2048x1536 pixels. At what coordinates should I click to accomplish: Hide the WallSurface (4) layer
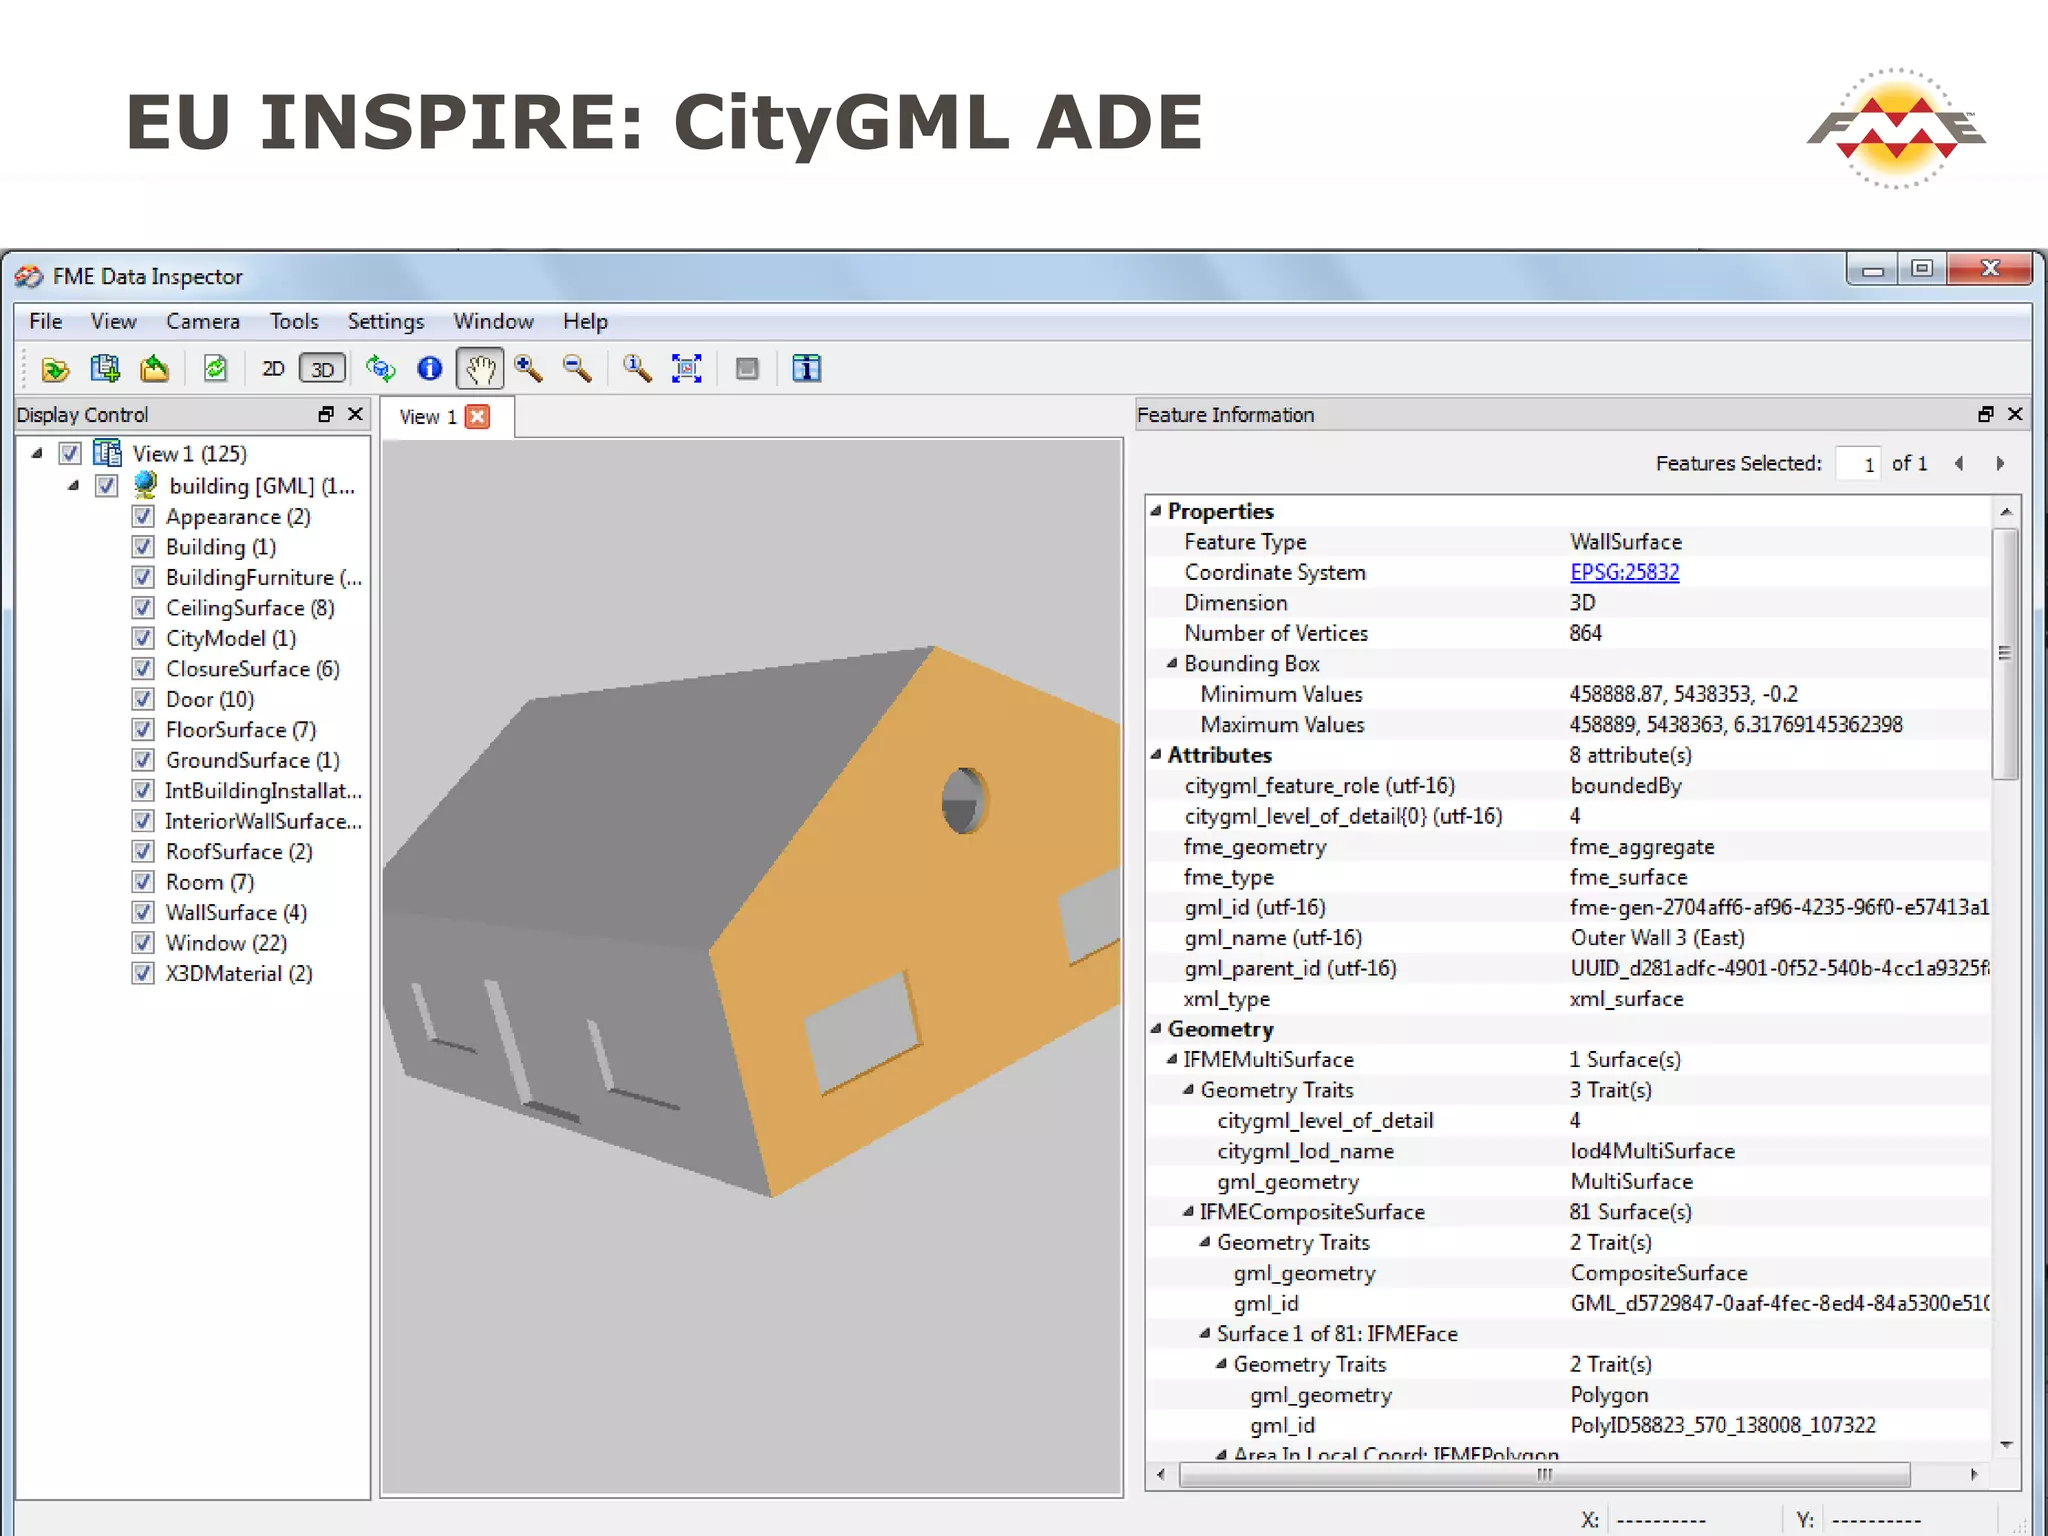[x=143, y=912]
